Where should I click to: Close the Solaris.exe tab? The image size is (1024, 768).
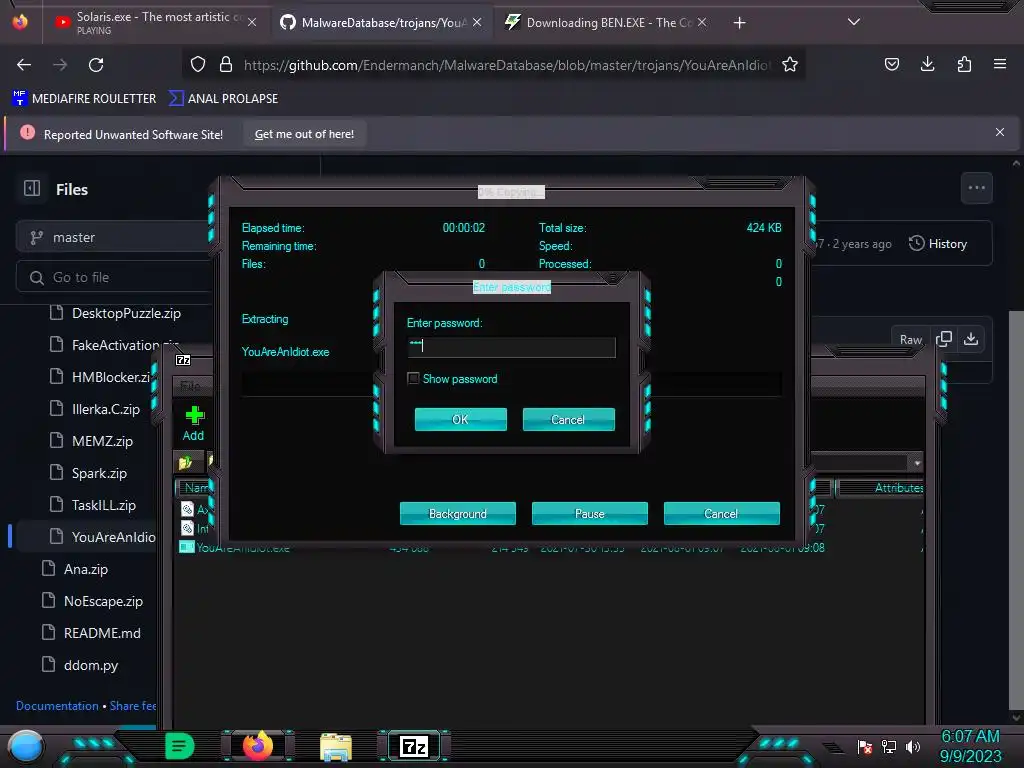[x=252, y=22]
